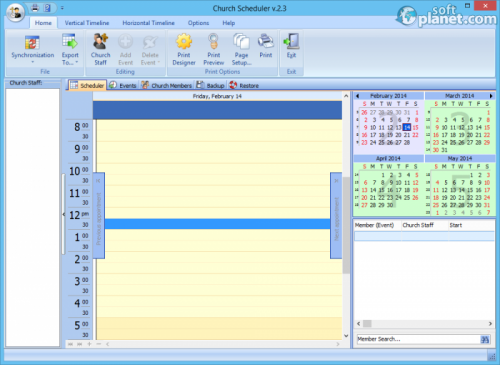Open the Synchronization tool

(x=32, y=49)
